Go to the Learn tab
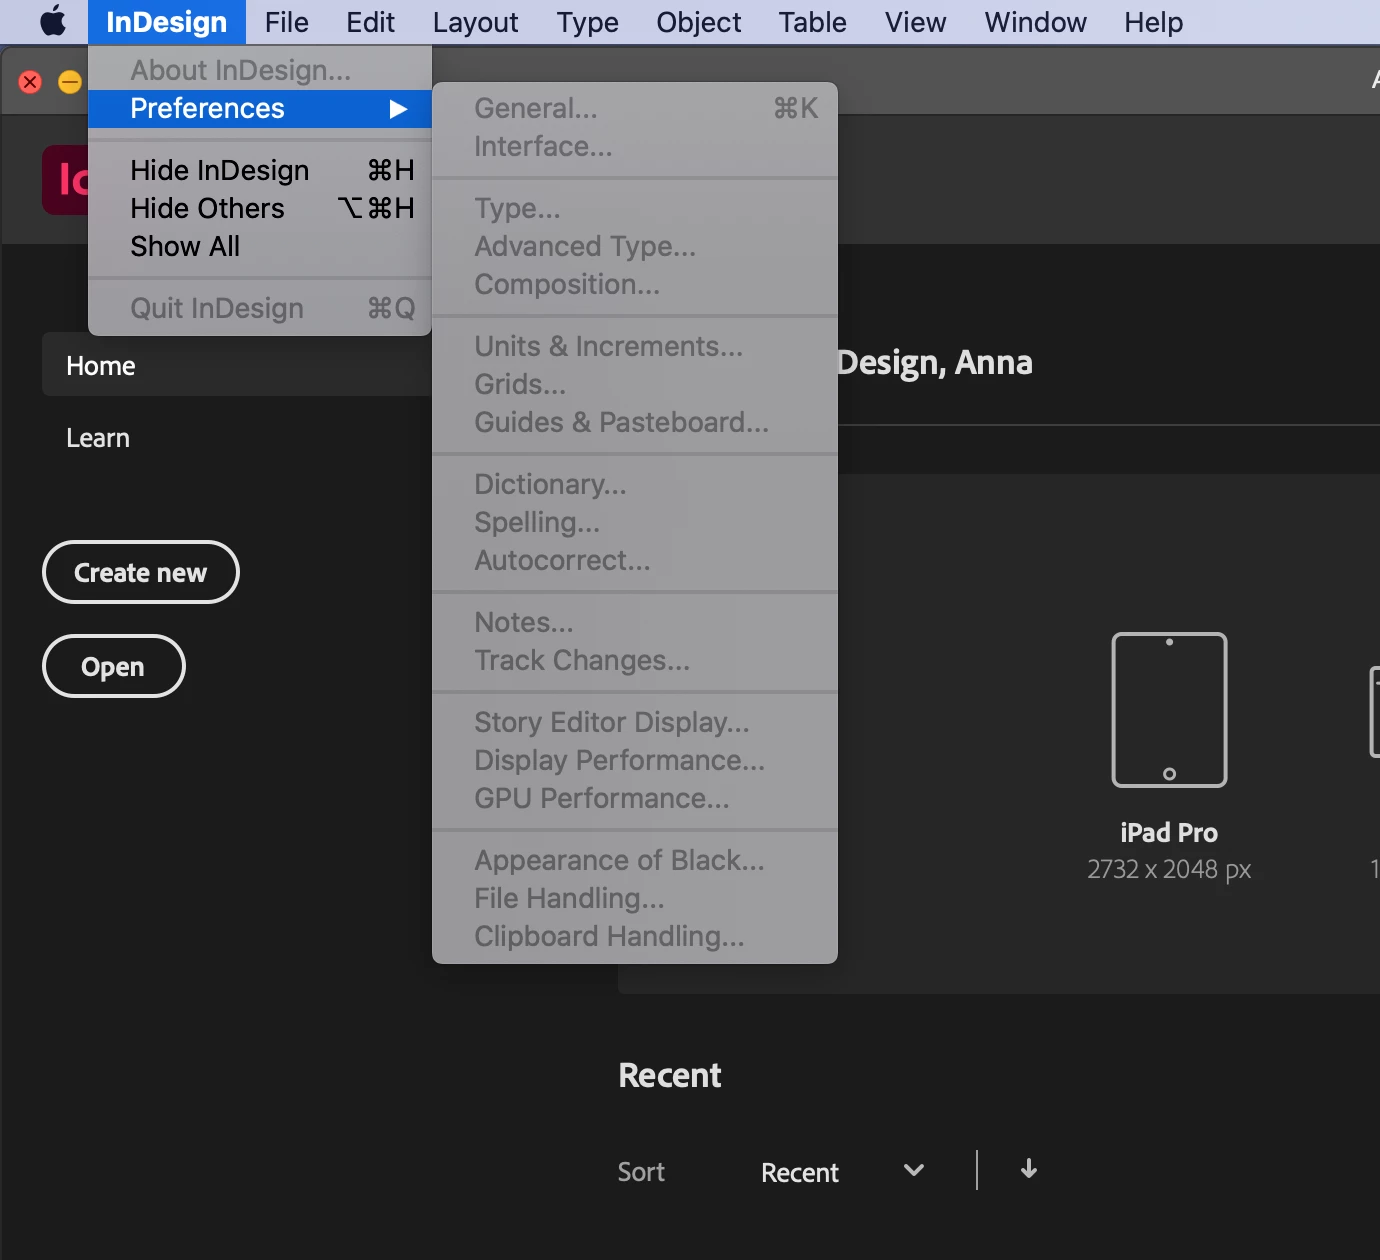 click(98, 438)
